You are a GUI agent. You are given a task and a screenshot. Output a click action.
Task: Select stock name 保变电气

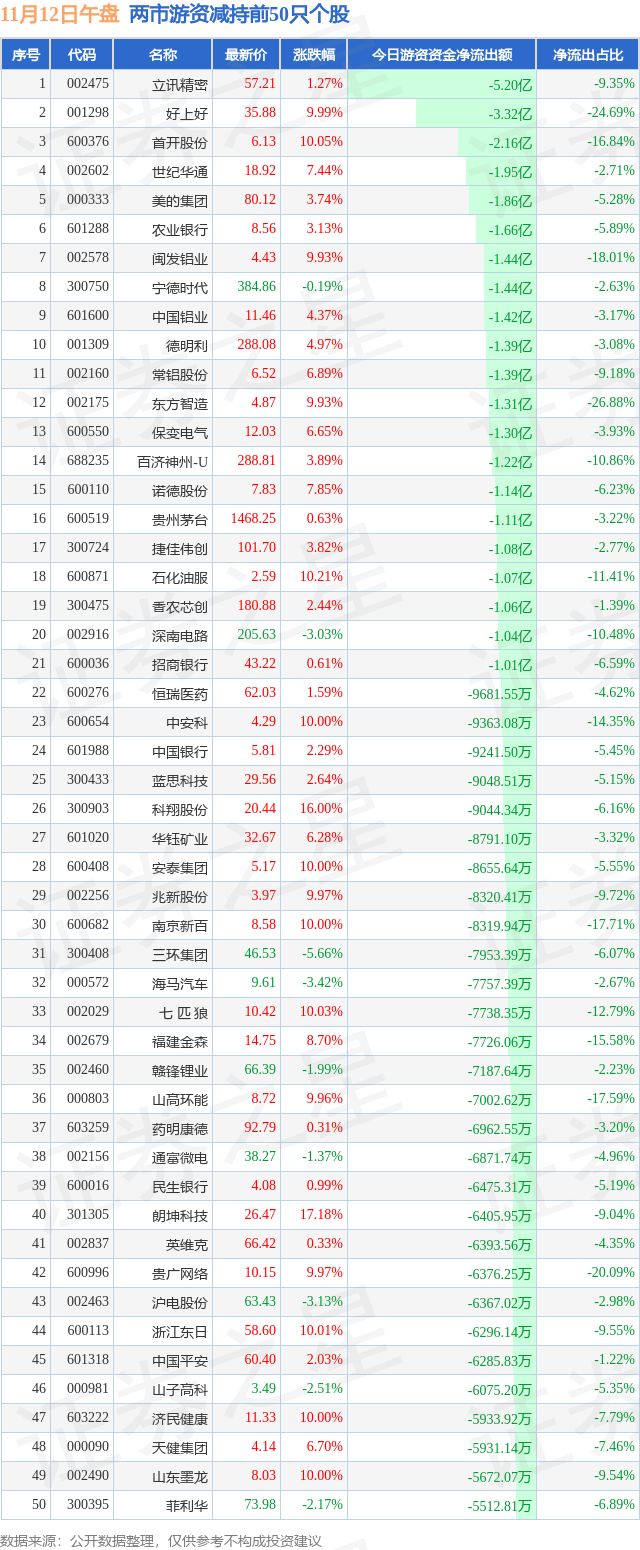180,433
